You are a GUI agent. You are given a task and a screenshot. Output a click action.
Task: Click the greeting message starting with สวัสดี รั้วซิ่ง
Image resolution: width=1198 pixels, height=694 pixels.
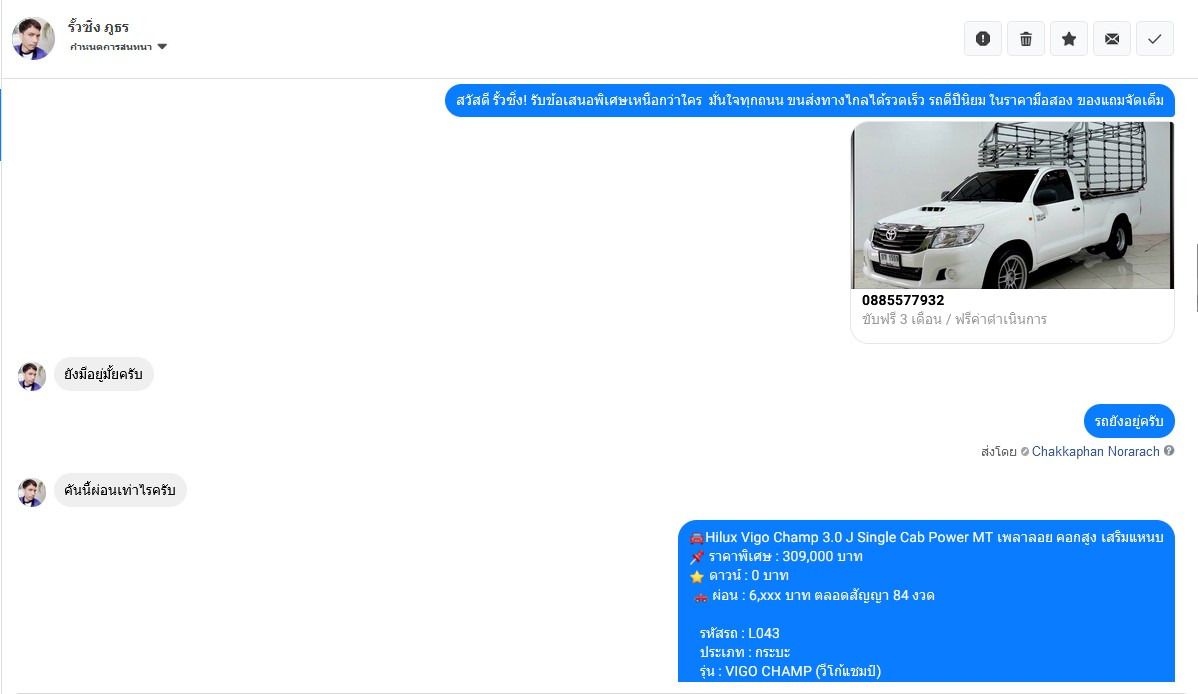[x=810, y=100]
